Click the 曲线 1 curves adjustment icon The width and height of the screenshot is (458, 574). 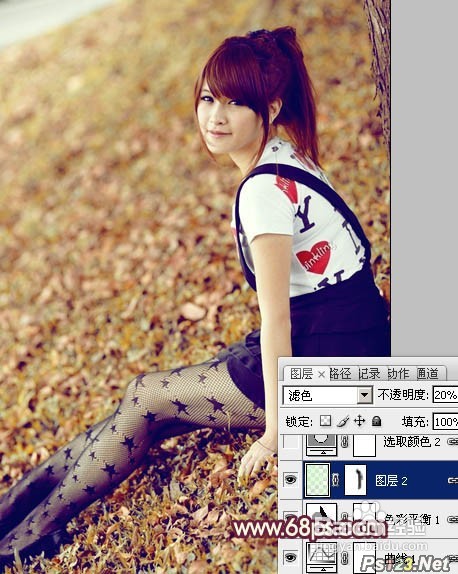tap(321, 557)
